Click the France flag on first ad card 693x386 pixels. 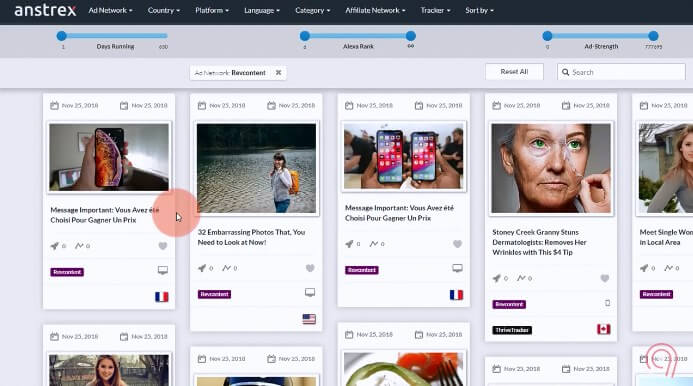[x=162, y=297]
